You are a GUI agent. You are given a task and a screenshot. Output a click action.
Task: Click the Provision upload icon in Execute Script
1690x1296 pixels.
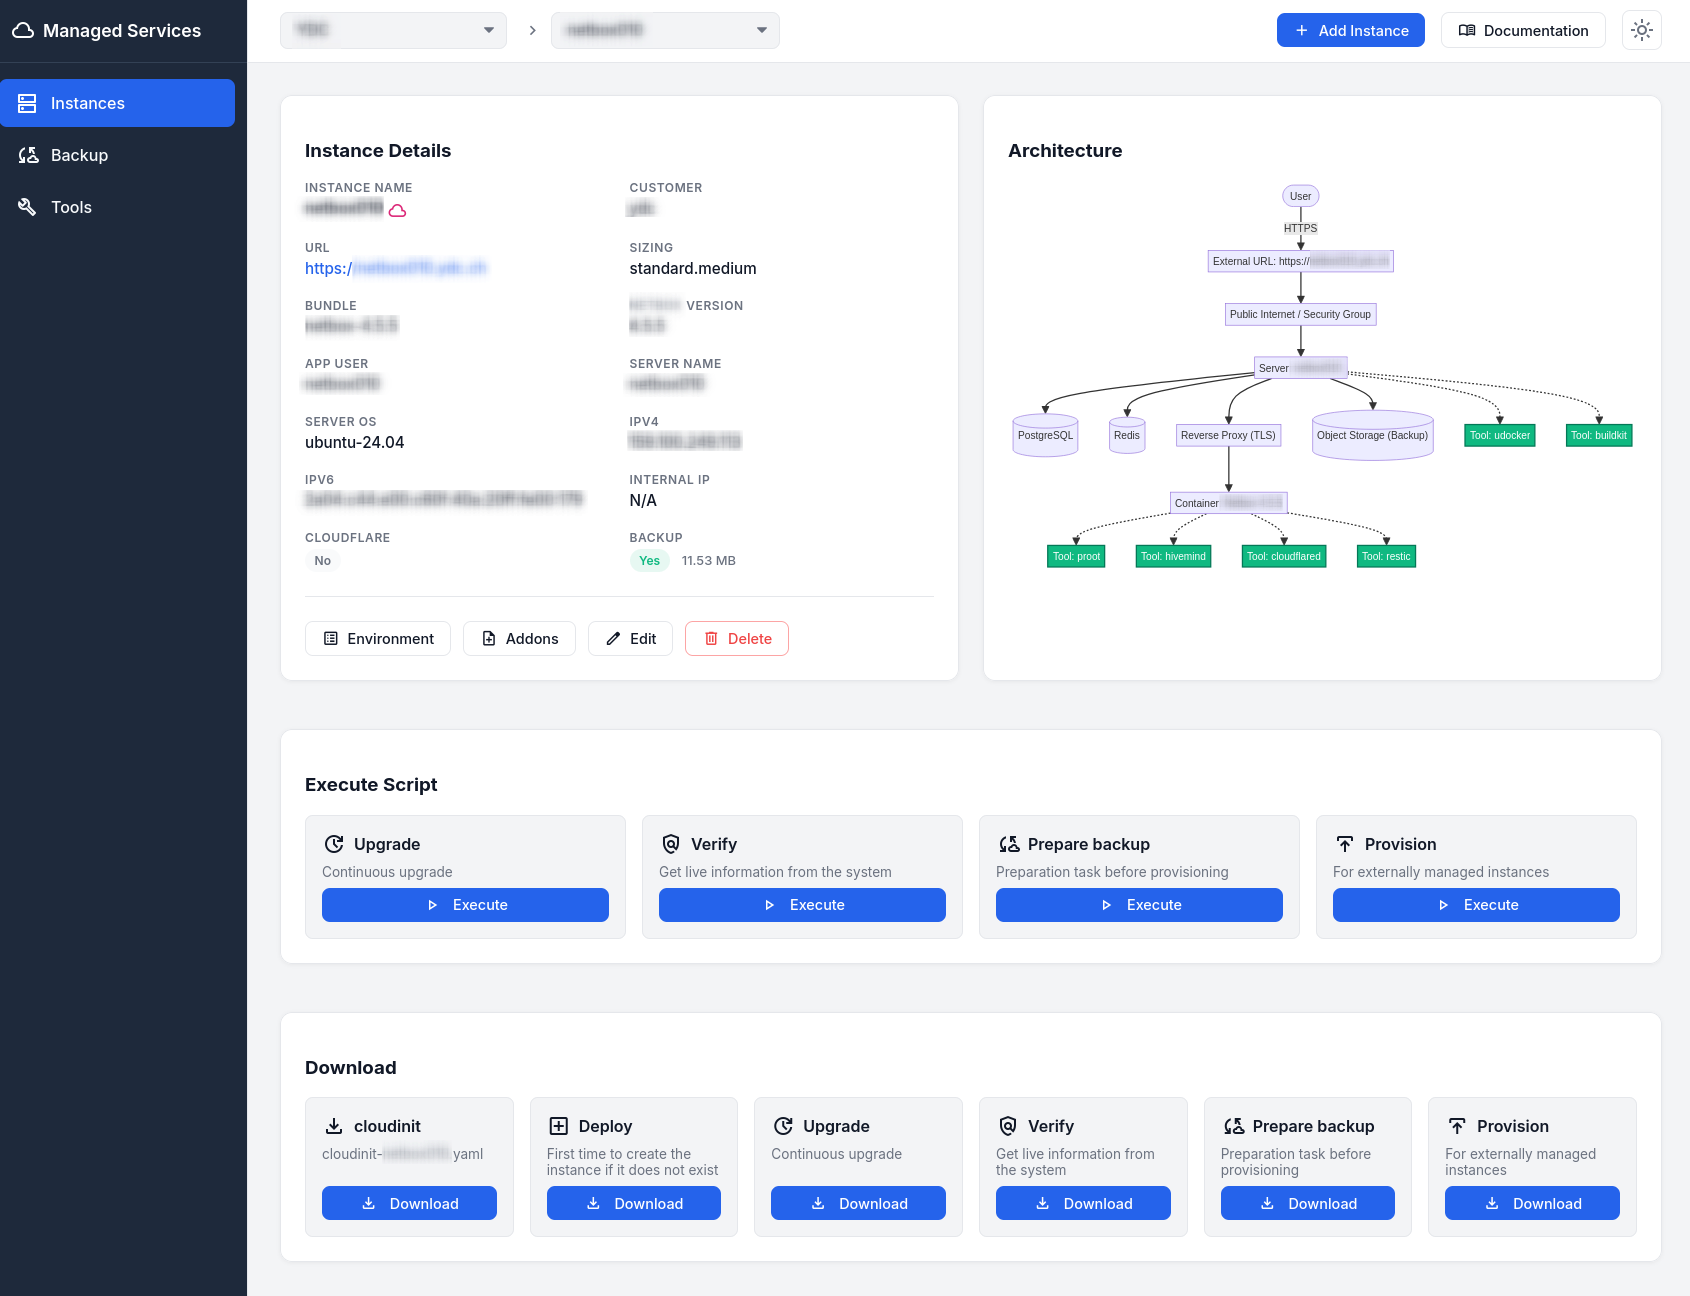[1345, 844]
